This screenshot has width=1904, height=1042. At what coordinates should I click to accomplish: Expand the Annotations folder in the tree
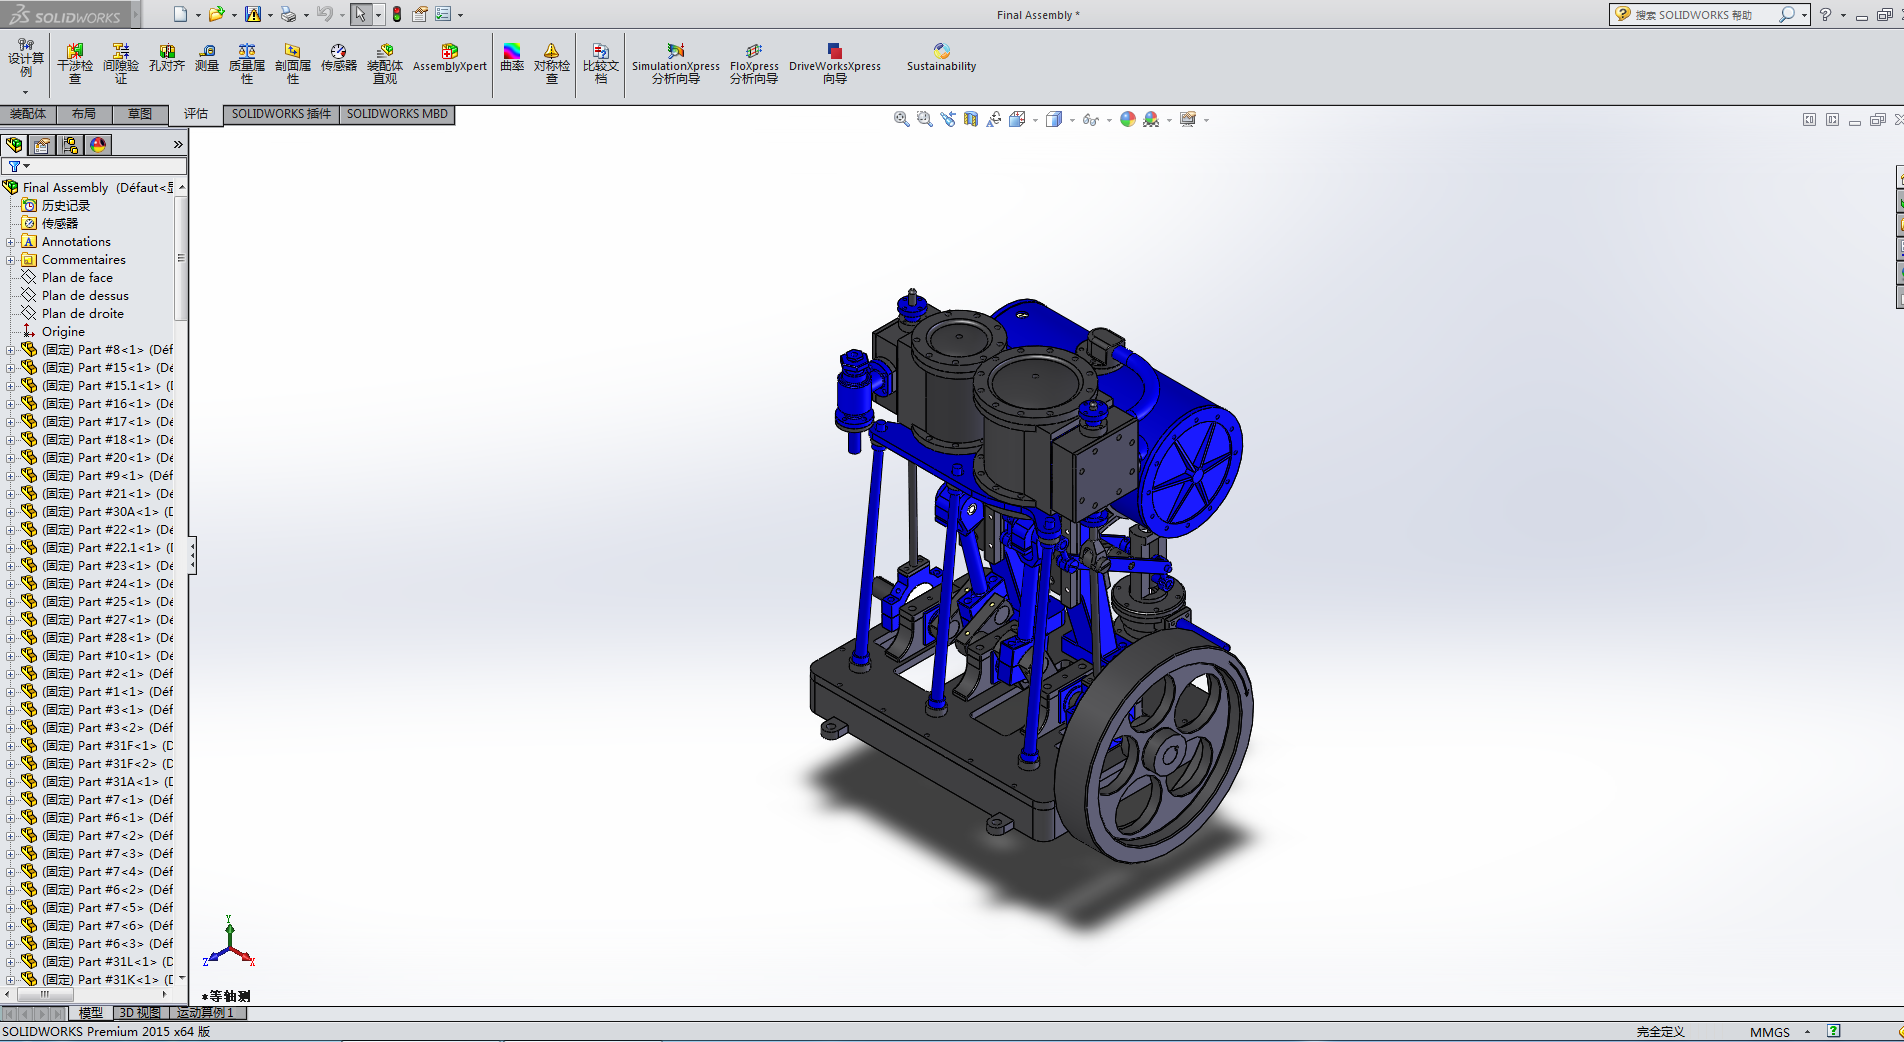[x=11, y=242]
